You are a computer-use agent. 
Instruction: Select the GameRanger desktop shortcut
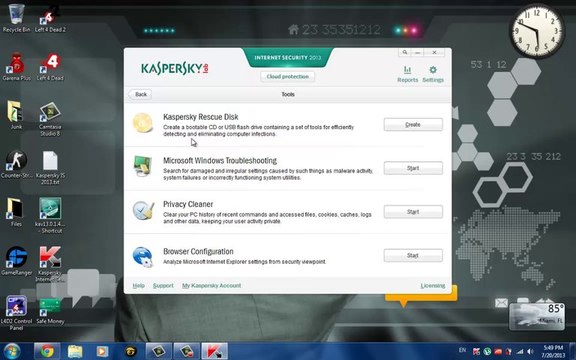coord(16,261)
